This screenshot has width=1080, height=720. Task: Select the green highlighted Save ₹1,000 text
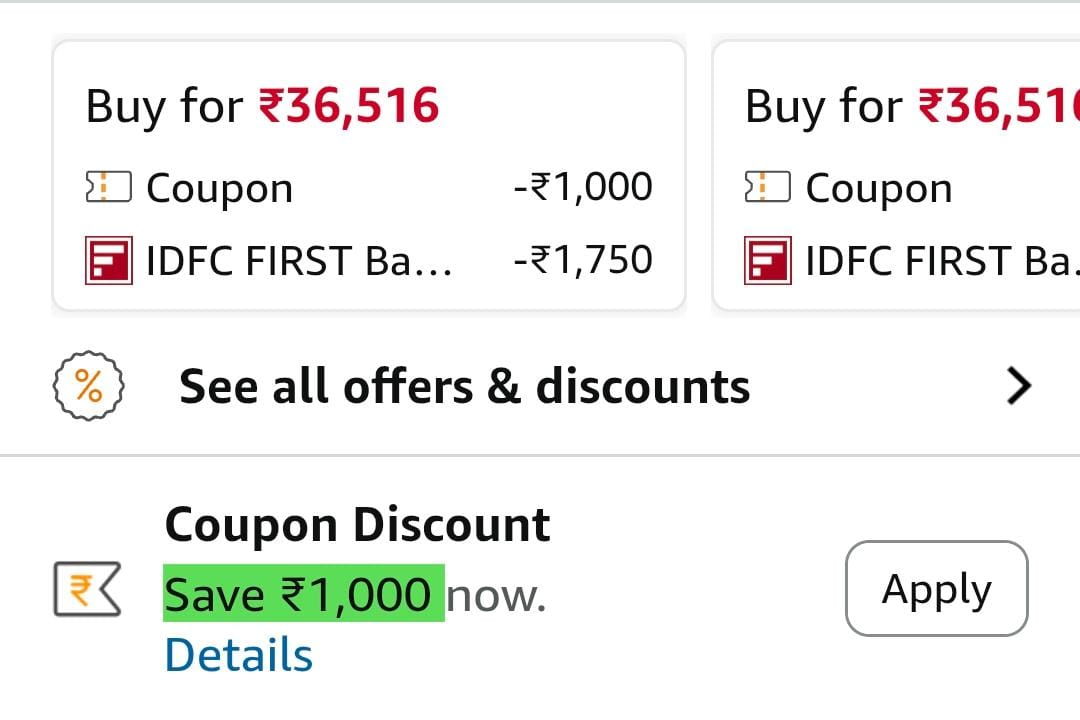tap(303, 595)
